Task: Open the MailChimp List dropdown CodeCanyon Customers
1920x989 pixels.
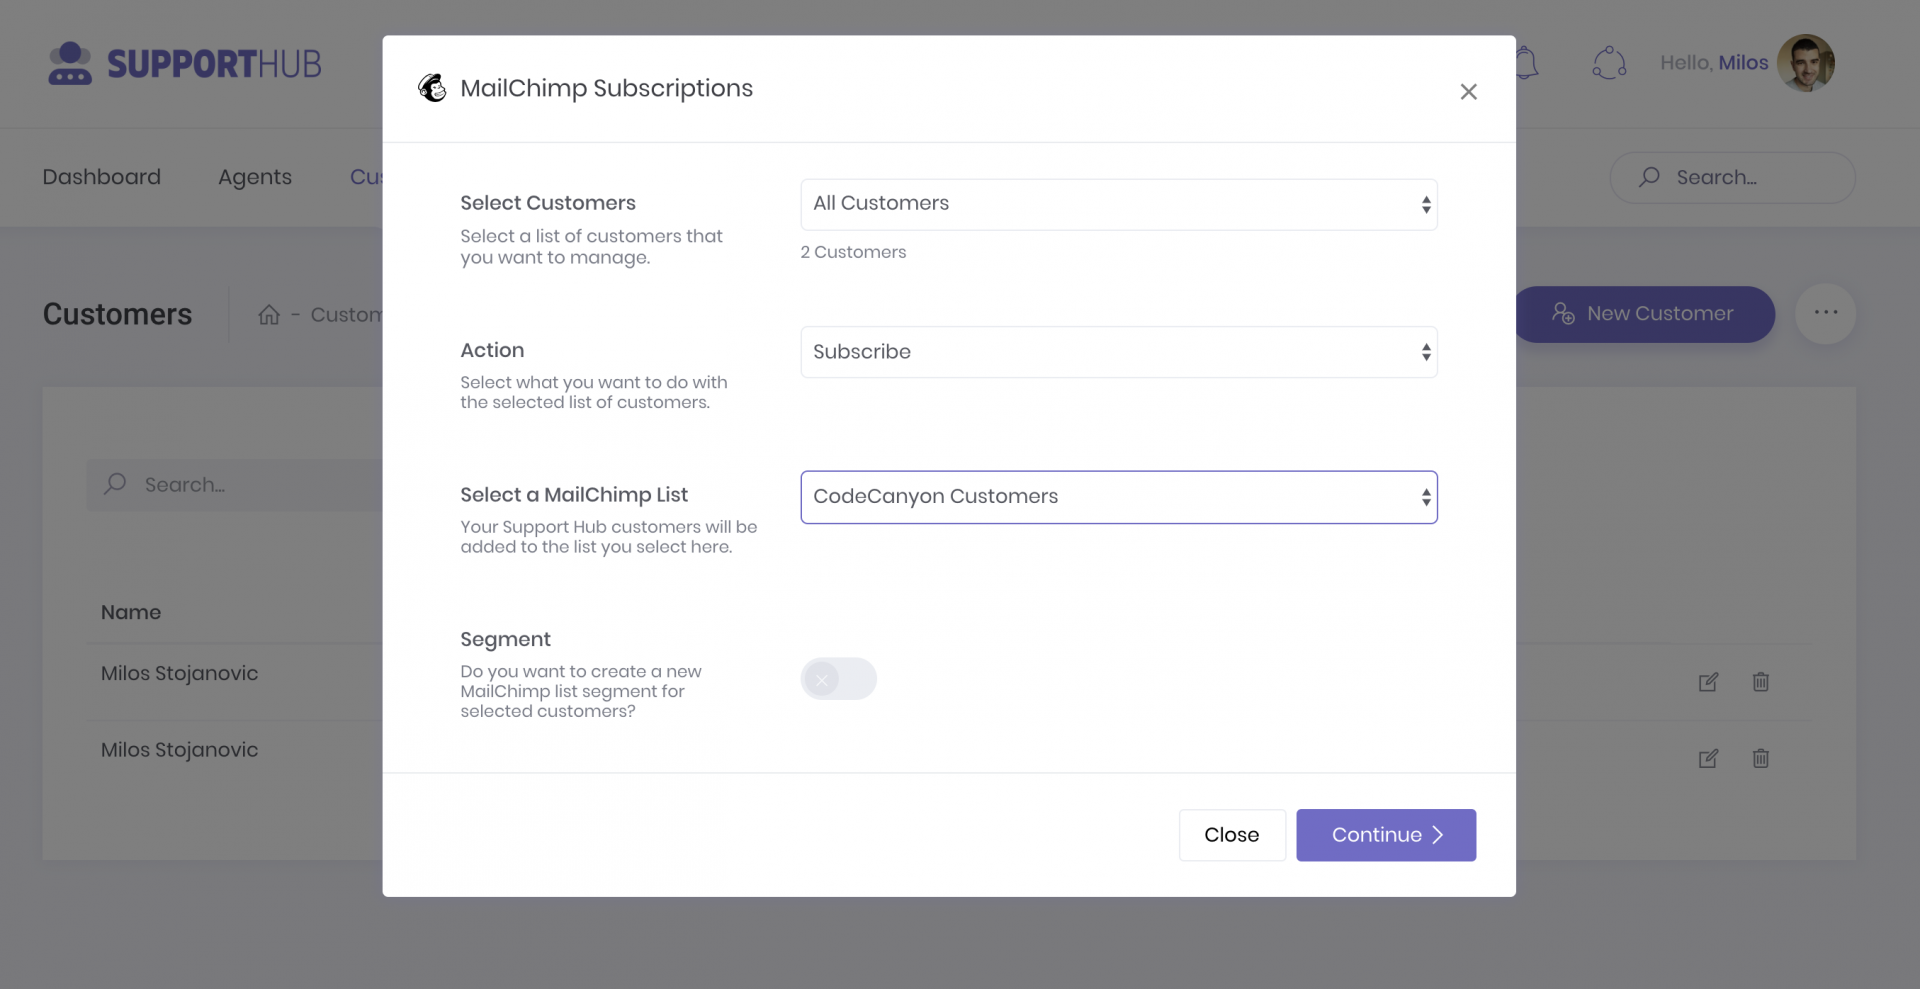Action: [x=1118, y=497]
